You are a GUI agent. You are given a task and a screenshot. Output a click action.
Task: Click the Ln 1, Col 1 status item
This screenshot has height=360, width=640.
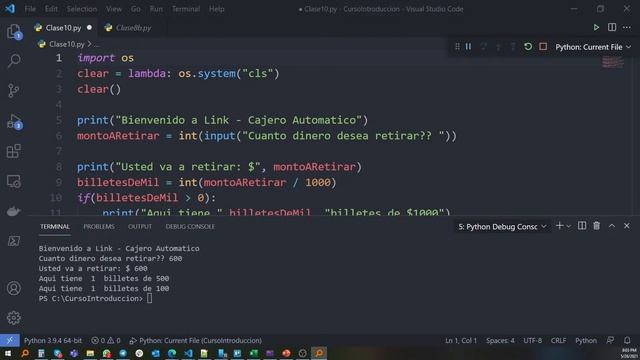[x=461, y=340]
